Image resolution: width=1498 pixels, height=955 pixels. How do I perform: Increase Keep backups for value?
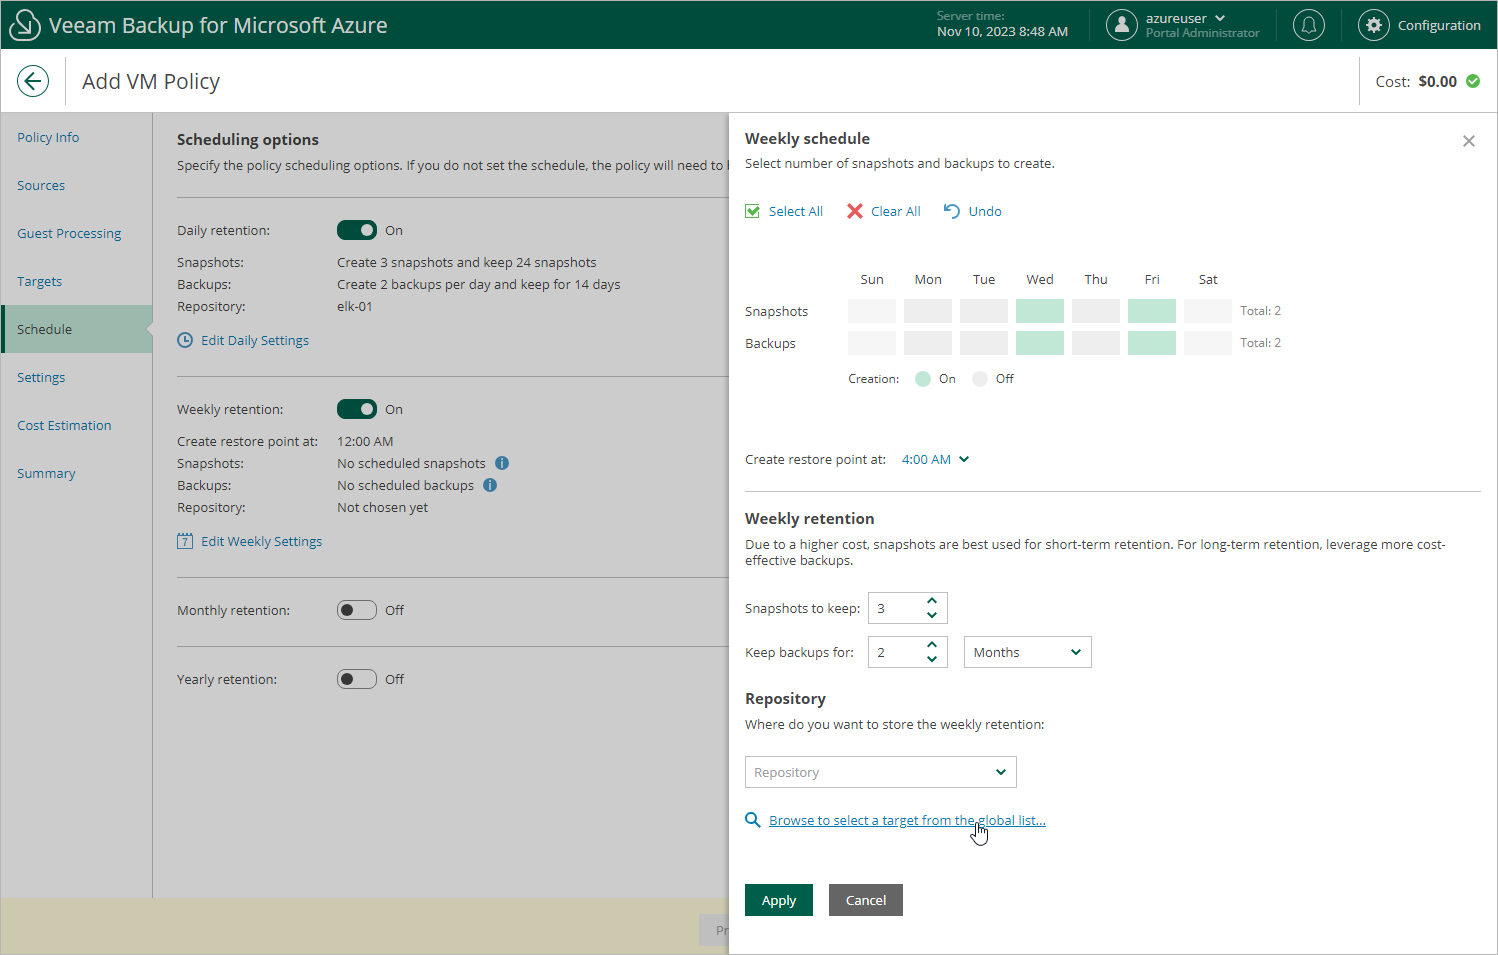point(932,645)
